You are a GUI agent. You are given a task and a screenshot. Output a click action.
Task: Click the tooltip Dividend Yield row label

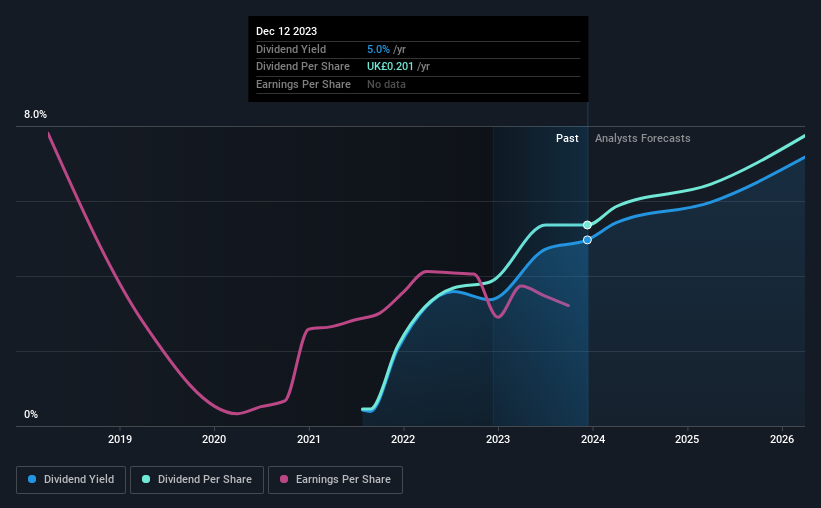[291, 49]
